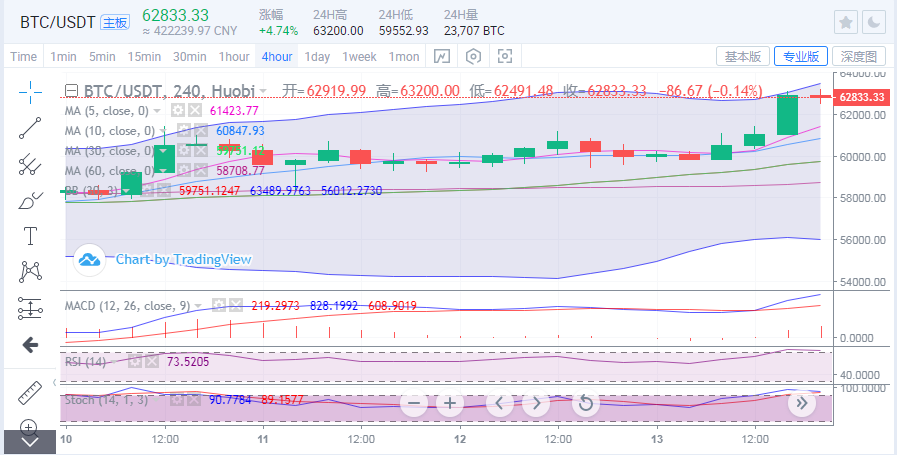Click the current price label 62833.33 on axis
The image size is (897, 455).
[862, 97]
